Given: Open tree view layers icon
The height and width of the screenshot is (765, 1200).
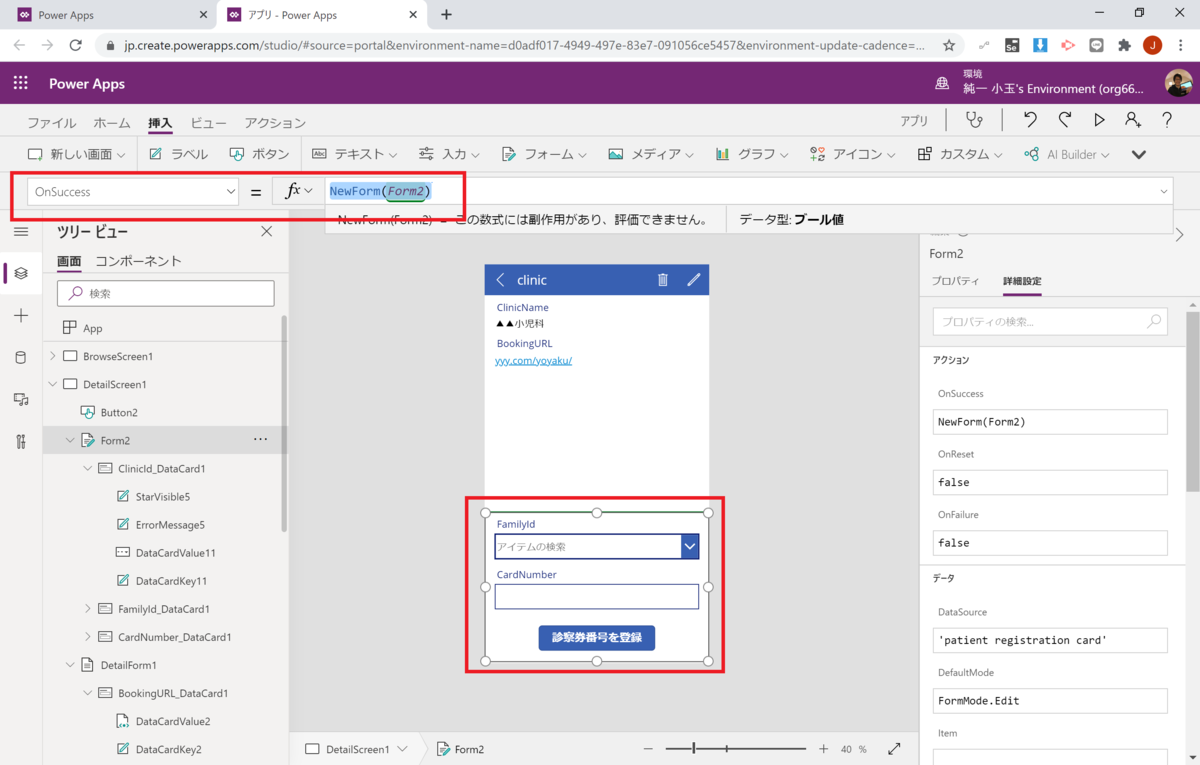Looking at the screenshot, I should (21, 273).
